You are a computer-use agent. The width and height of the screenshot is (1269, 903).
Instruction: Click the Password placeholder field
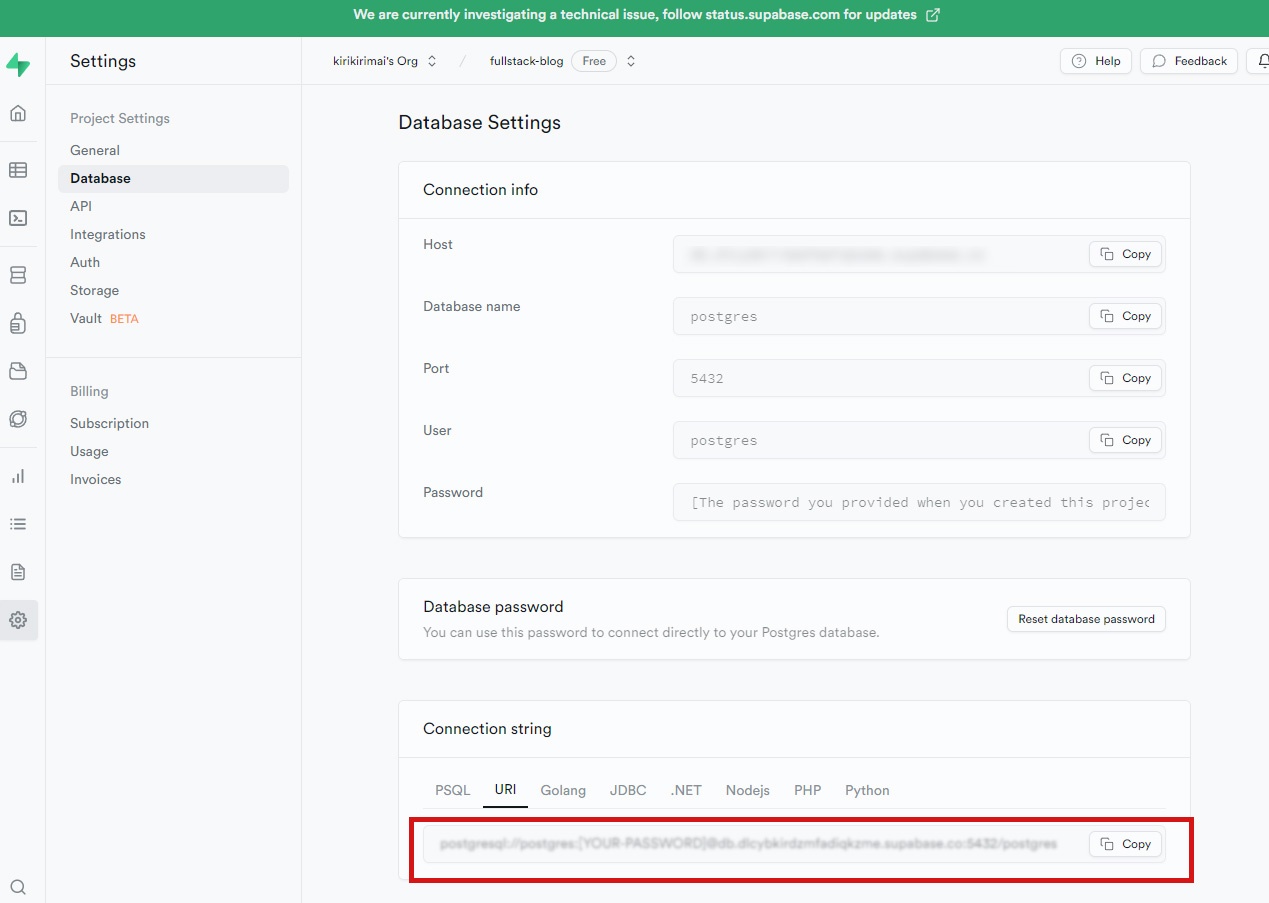coord(919,502)
